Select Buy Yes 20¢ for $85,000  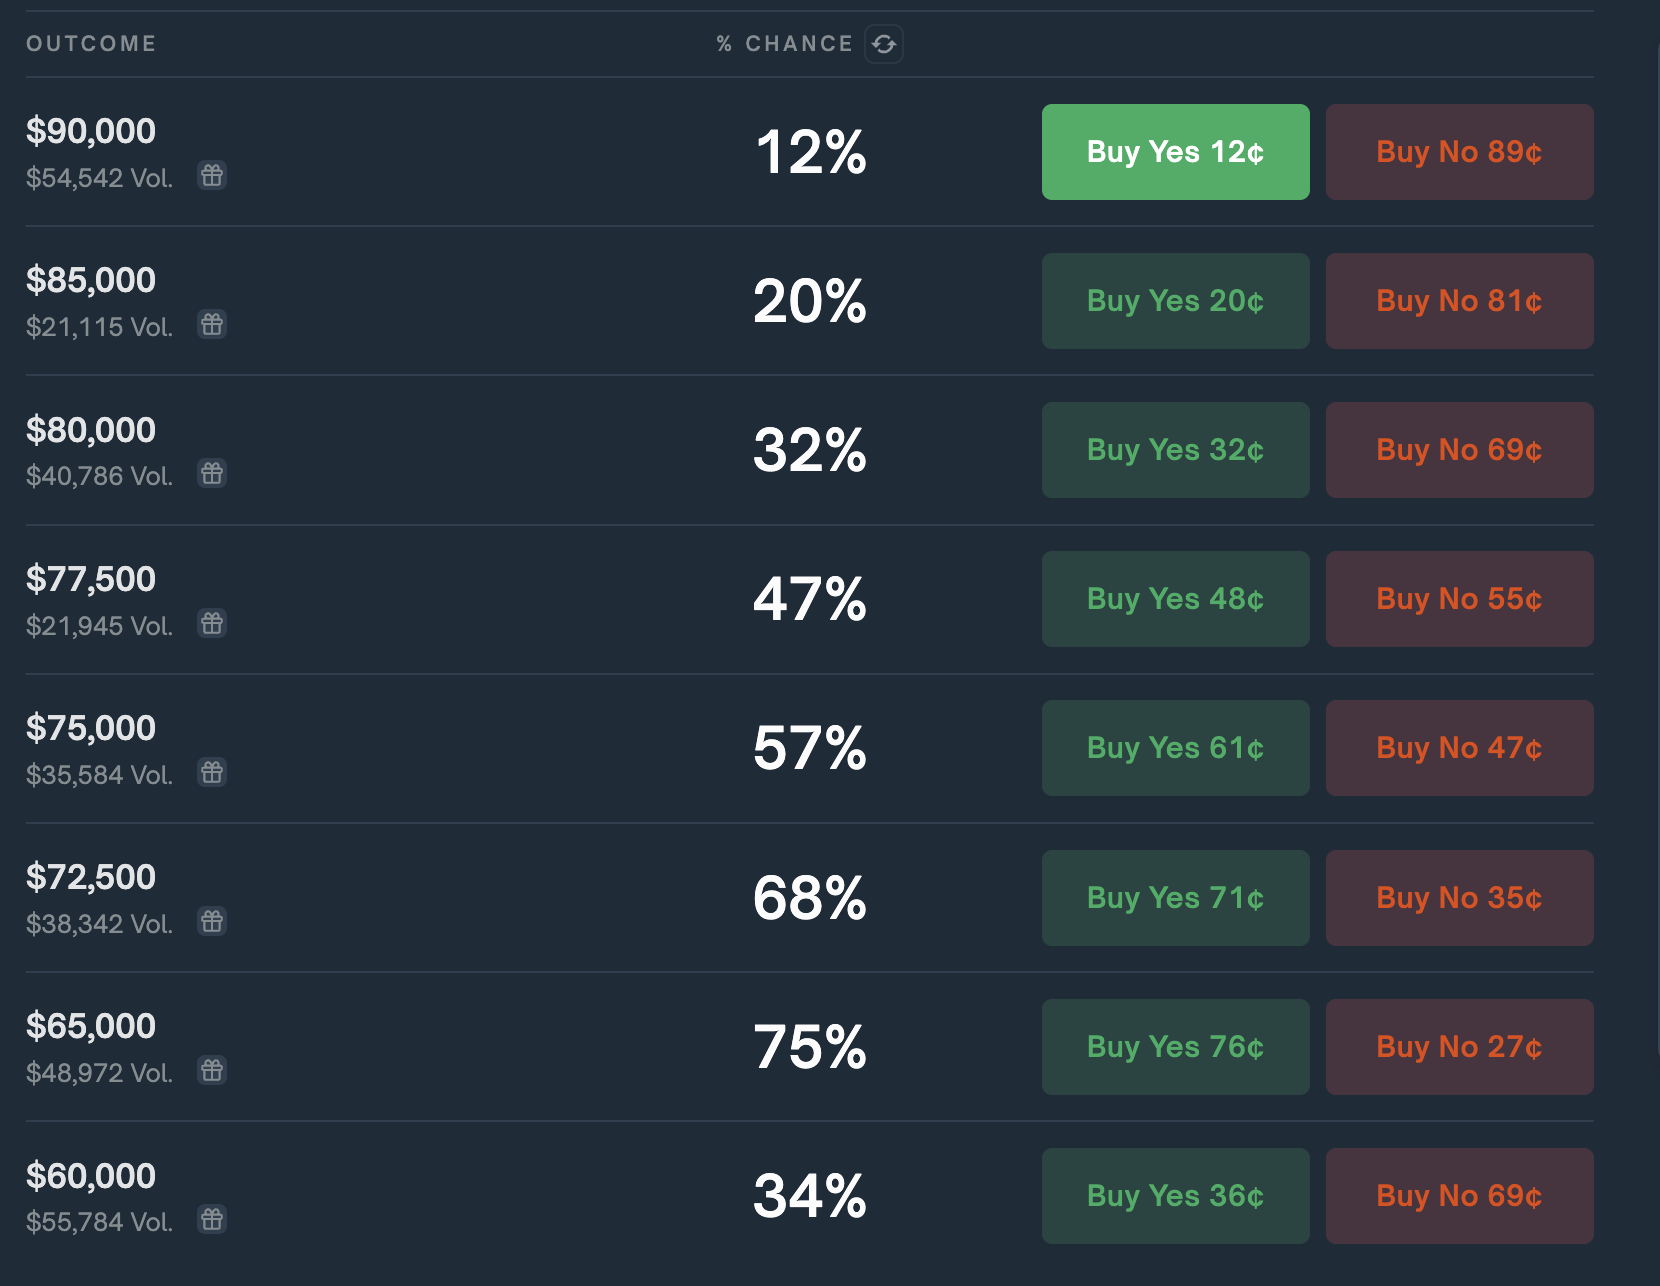[x=1175, y=301]
